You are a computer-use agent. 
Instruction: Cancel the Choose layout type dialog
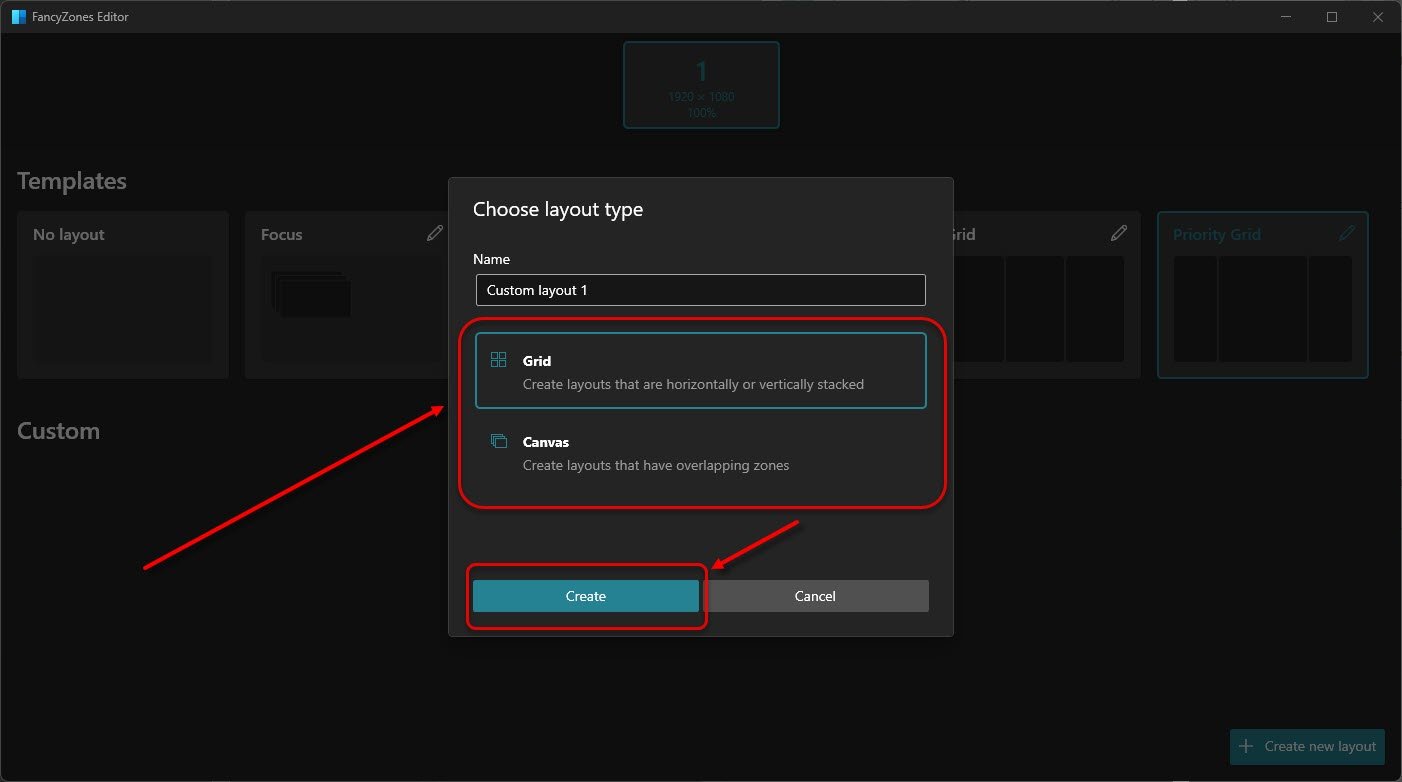tap(815, 596)
